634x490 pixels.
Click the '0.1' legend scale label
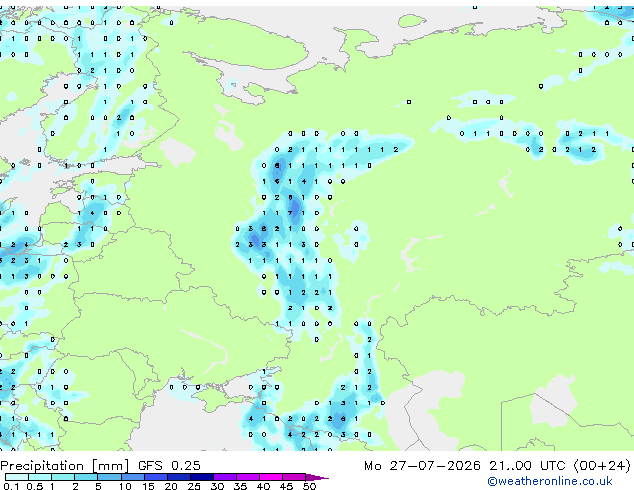click(x=11, y=486)
